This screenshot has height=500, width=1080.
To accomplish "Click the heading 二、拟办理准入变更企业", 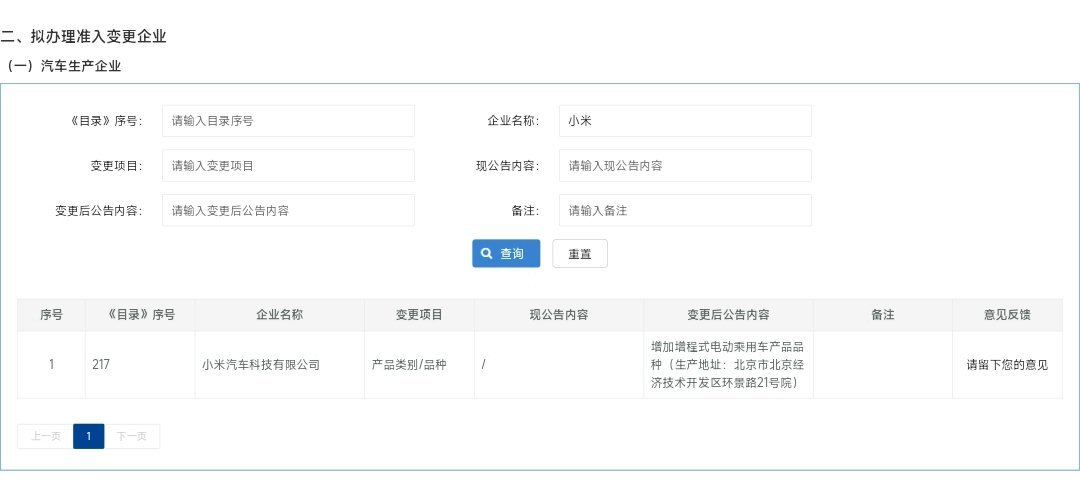I will coord(83,37).
